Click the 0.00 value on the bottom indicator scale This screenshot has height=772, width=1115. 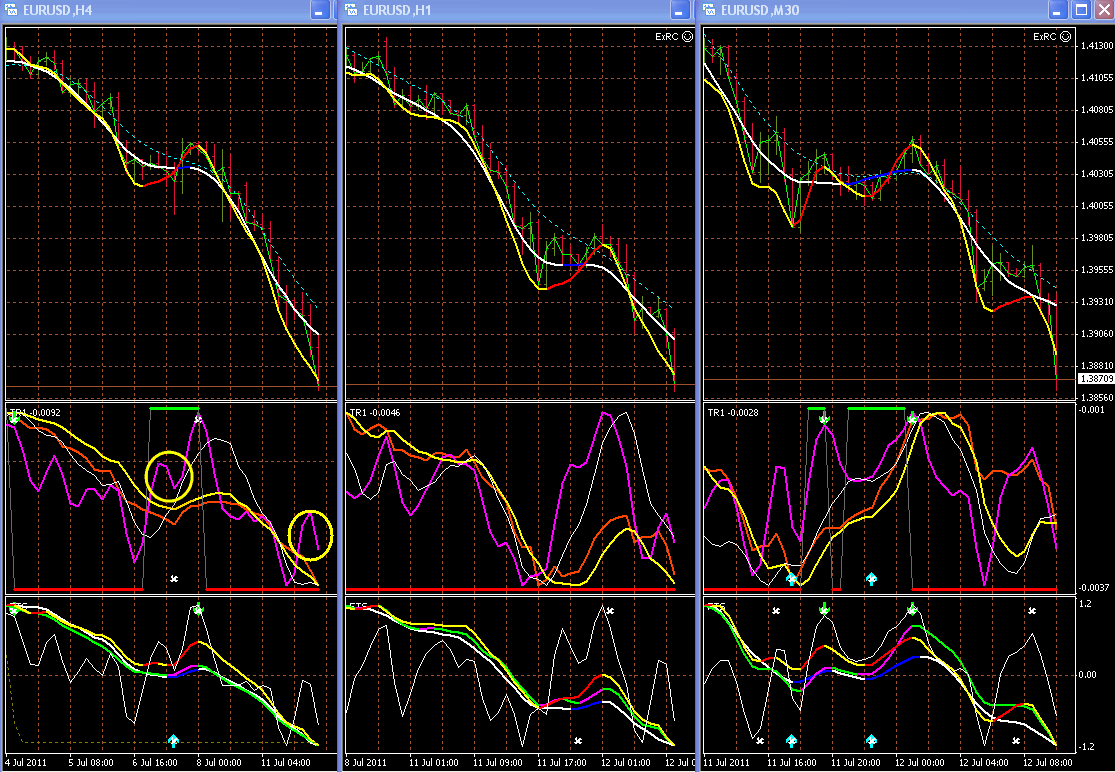click(1087, 675)
